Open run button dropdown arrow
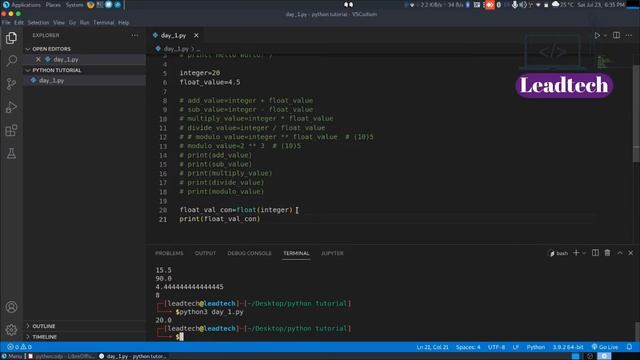The height and width of the screenshot is (360, 640). tap(605, 36)
